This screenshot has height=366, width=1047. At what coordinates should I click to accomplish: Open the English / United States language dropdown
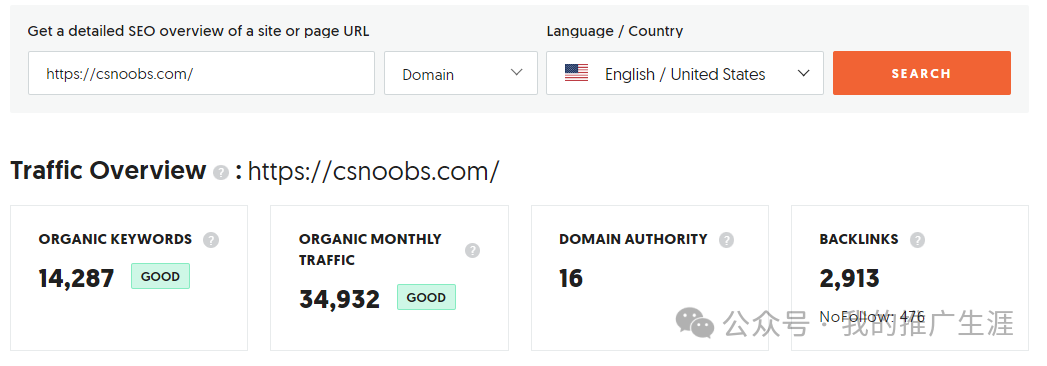tap(684, 73)
